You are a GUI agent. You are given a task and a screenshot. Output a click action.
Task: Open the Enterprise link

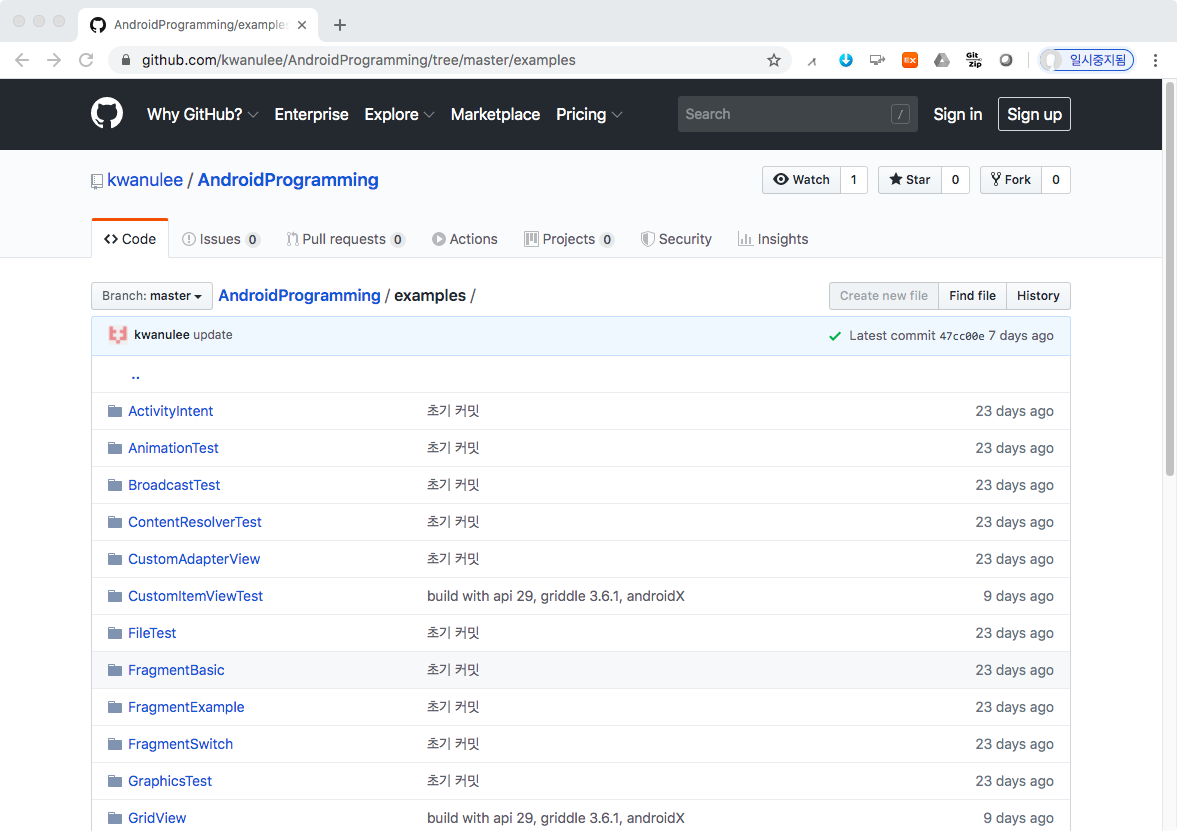pyautogui.click(x=312, y=114)
